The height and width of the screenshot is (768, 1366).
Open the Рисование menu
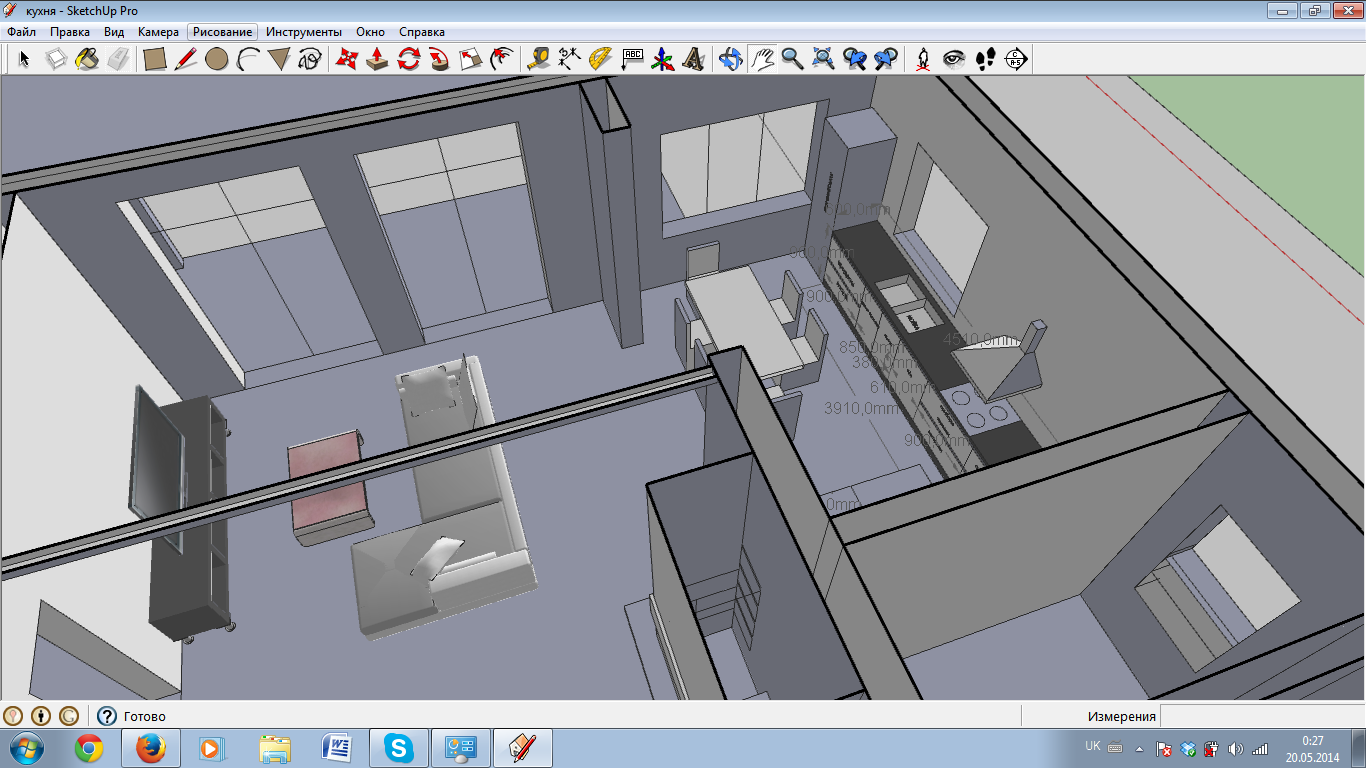223,32
